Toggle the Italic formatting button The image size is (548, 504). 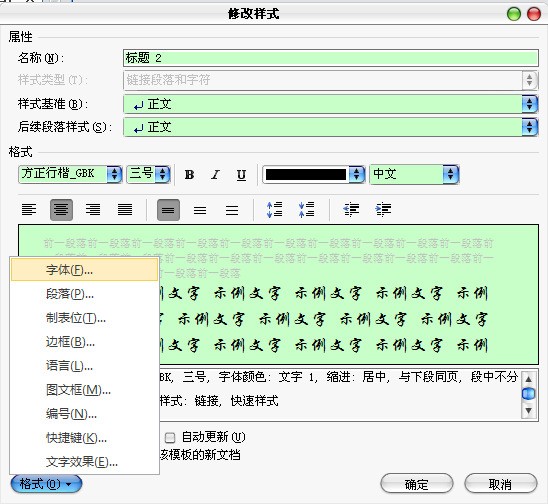[216, 175]
